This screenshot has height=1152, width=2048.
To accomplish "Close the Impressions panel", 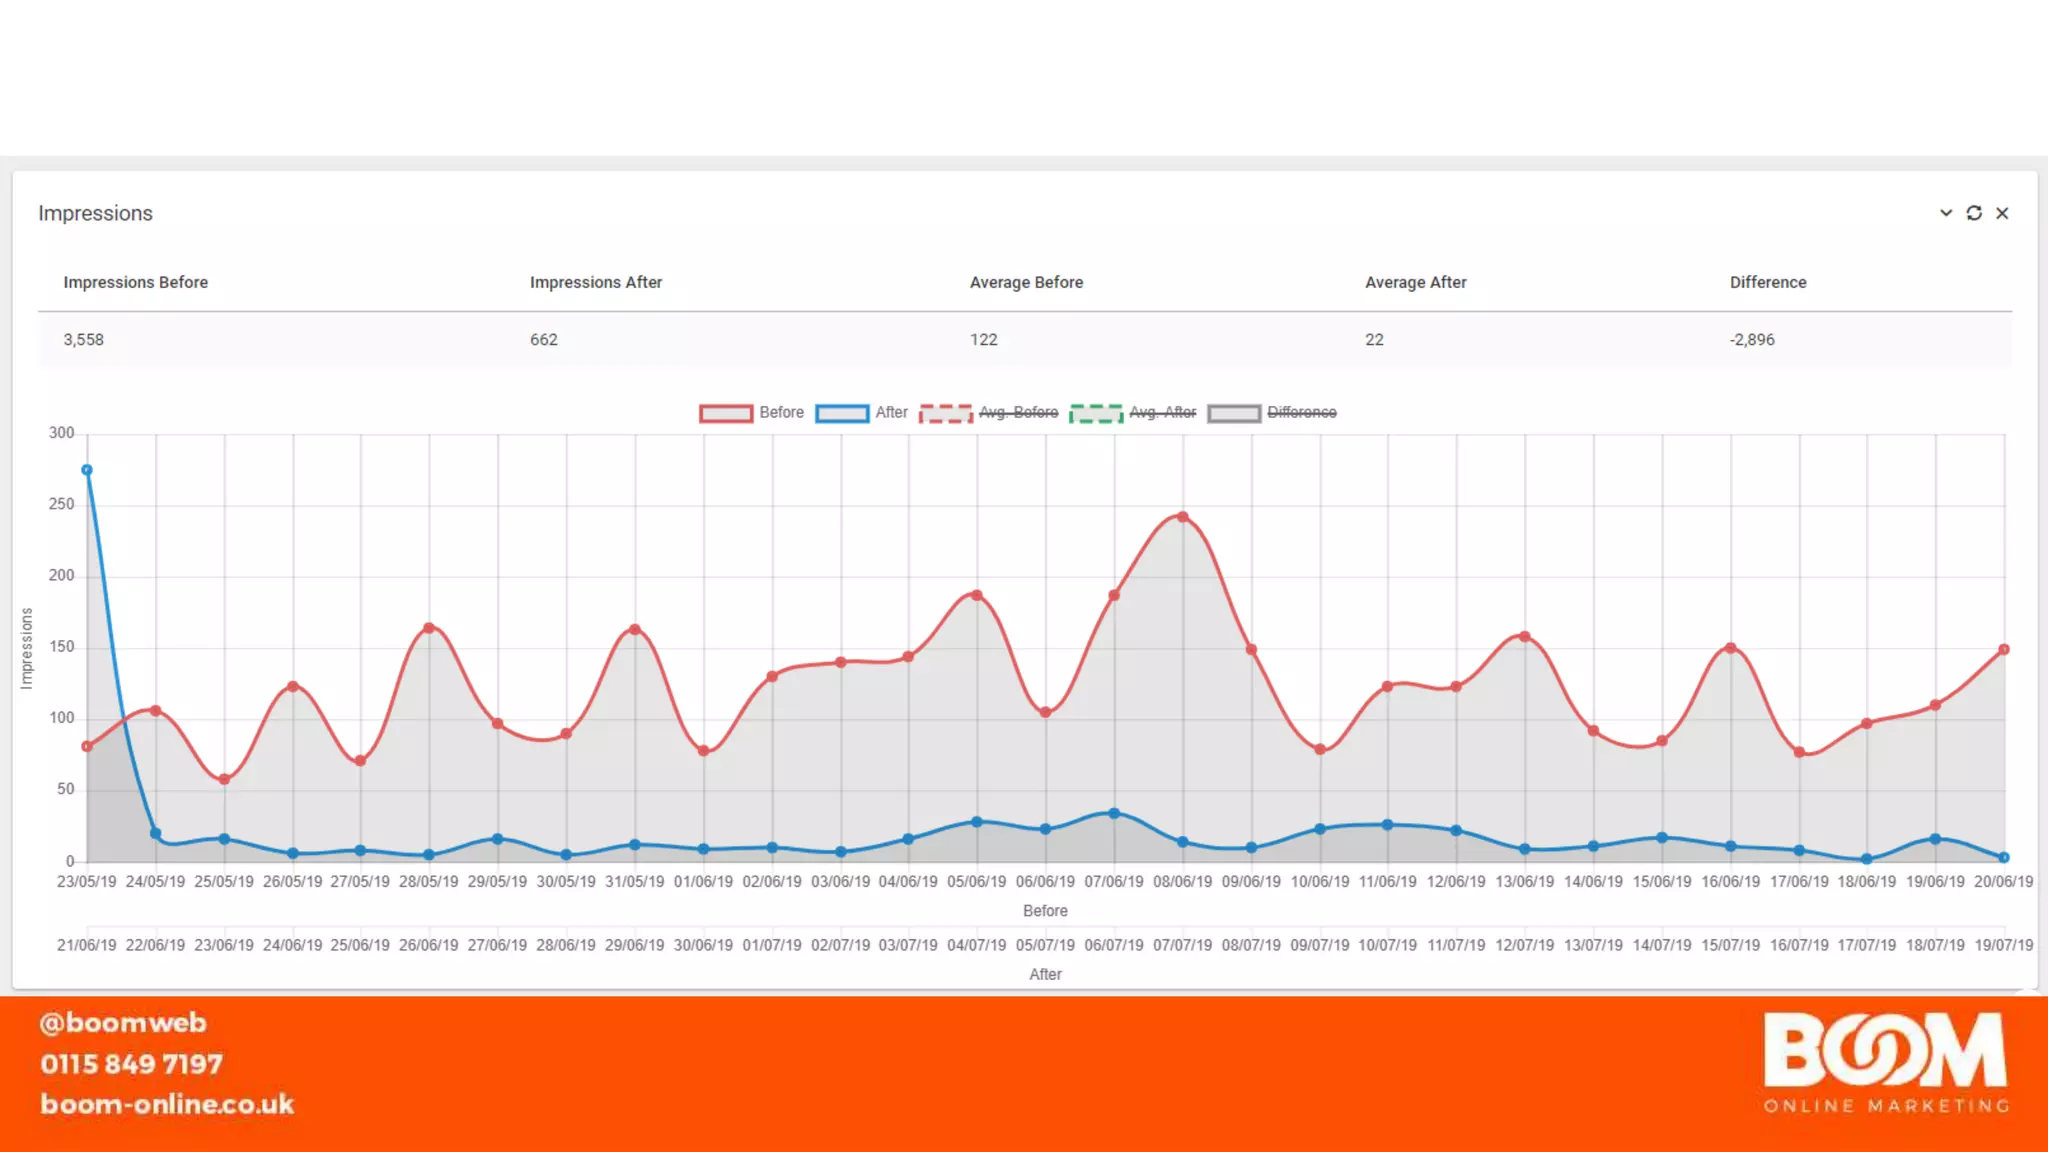I will 2002,213.
